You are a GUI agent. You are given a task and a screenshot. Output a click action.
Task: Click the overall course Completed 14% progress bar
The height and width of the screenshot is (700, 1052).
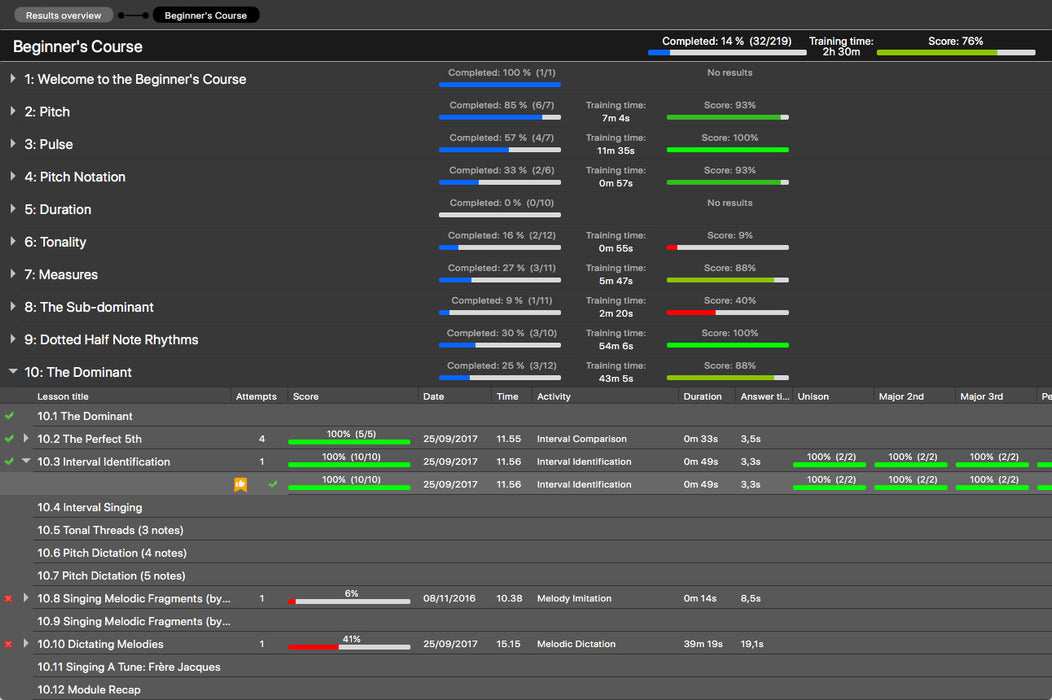click(727, 52)
